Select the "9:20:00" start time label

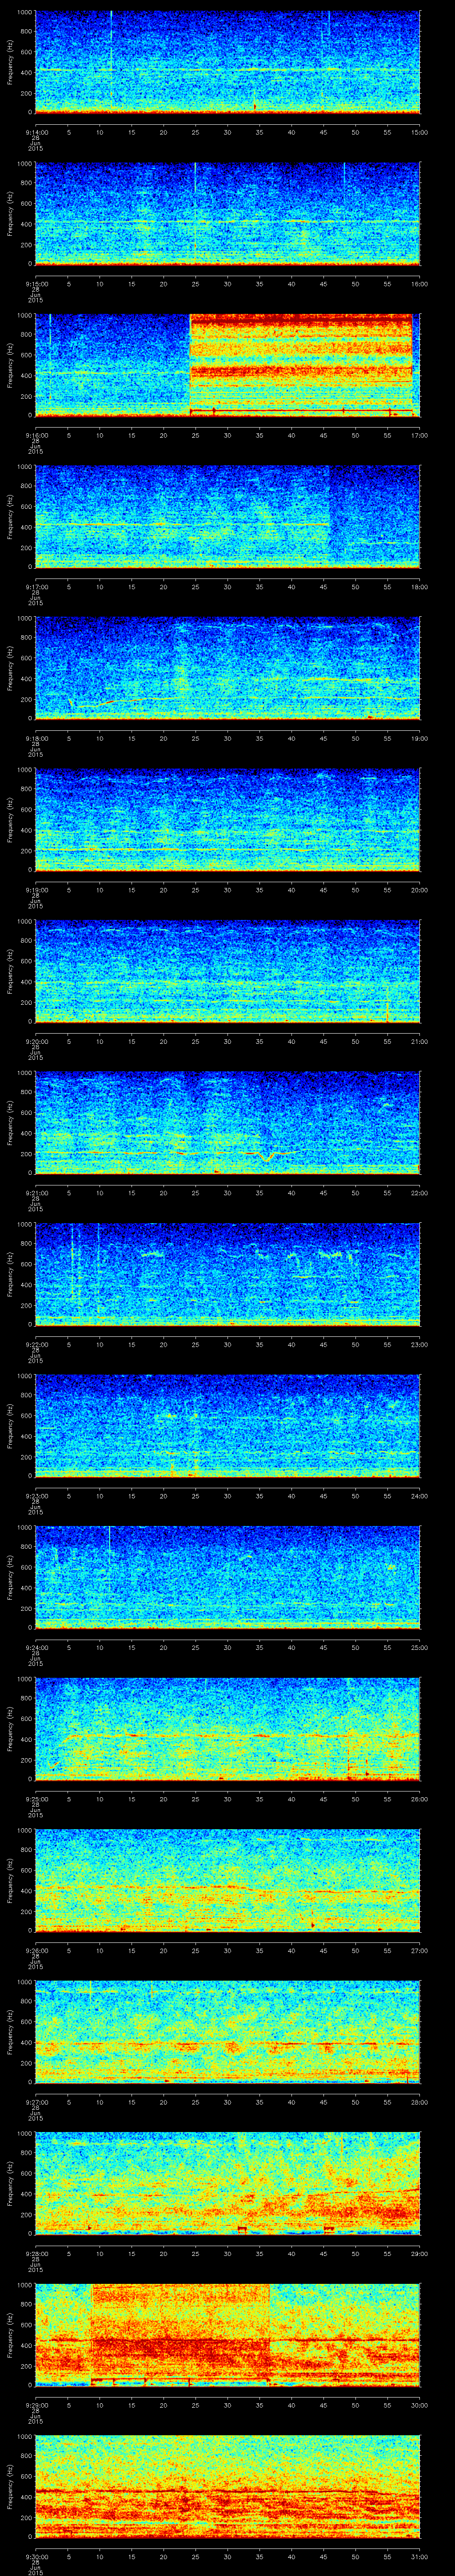[x=36, y=1041]
